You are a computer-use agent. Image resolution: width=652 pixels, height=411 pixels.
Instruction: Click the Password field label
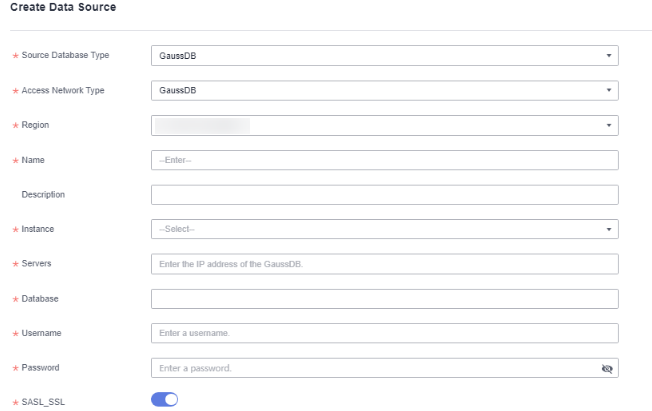(40, 368)
